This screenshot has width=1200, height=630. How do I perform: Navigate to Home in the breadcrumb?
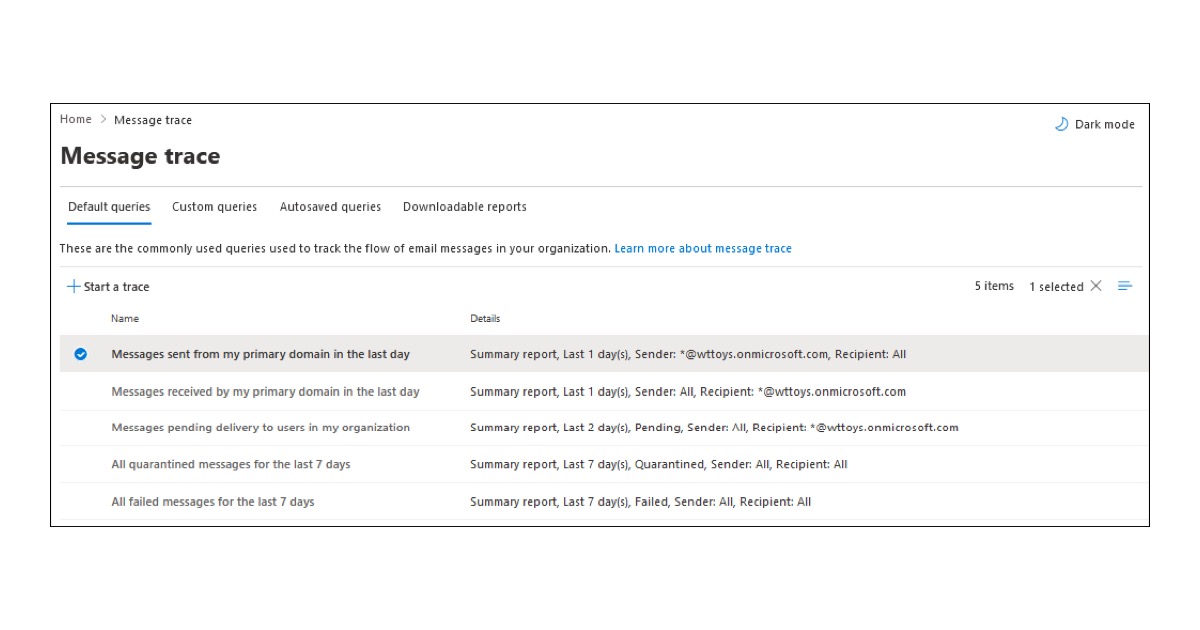tap(76, 119)
